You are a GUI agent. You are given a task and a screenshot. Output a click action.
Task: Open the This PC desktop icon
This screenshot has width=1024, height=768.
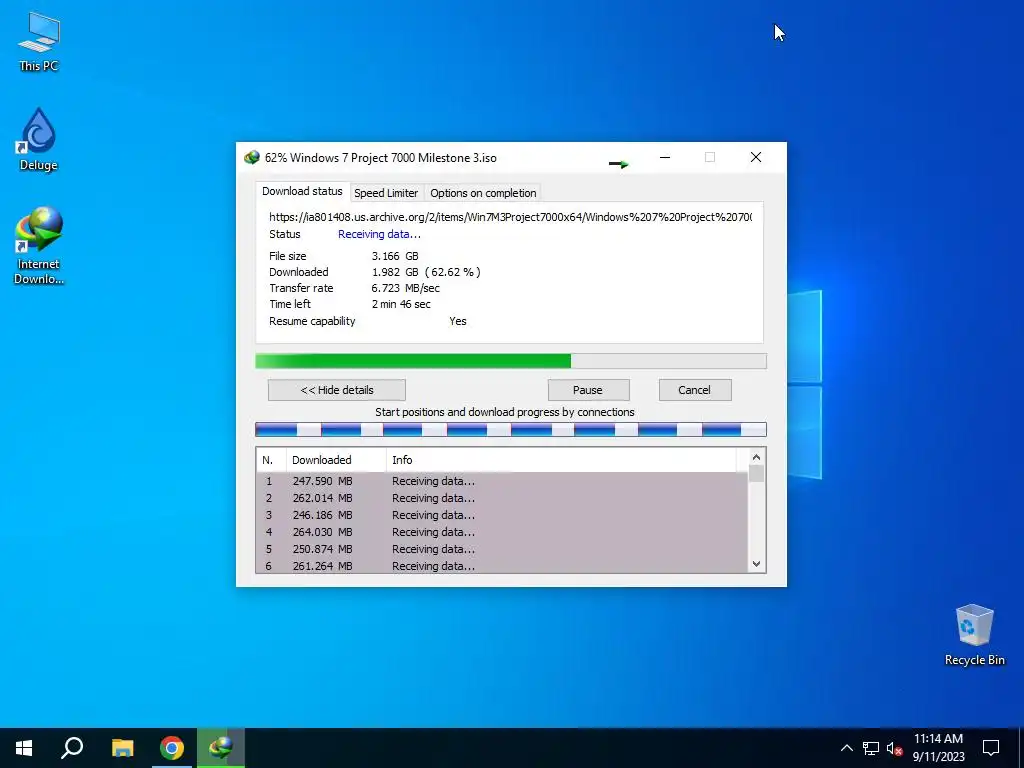pyautogui.click(x=39, y=42)
